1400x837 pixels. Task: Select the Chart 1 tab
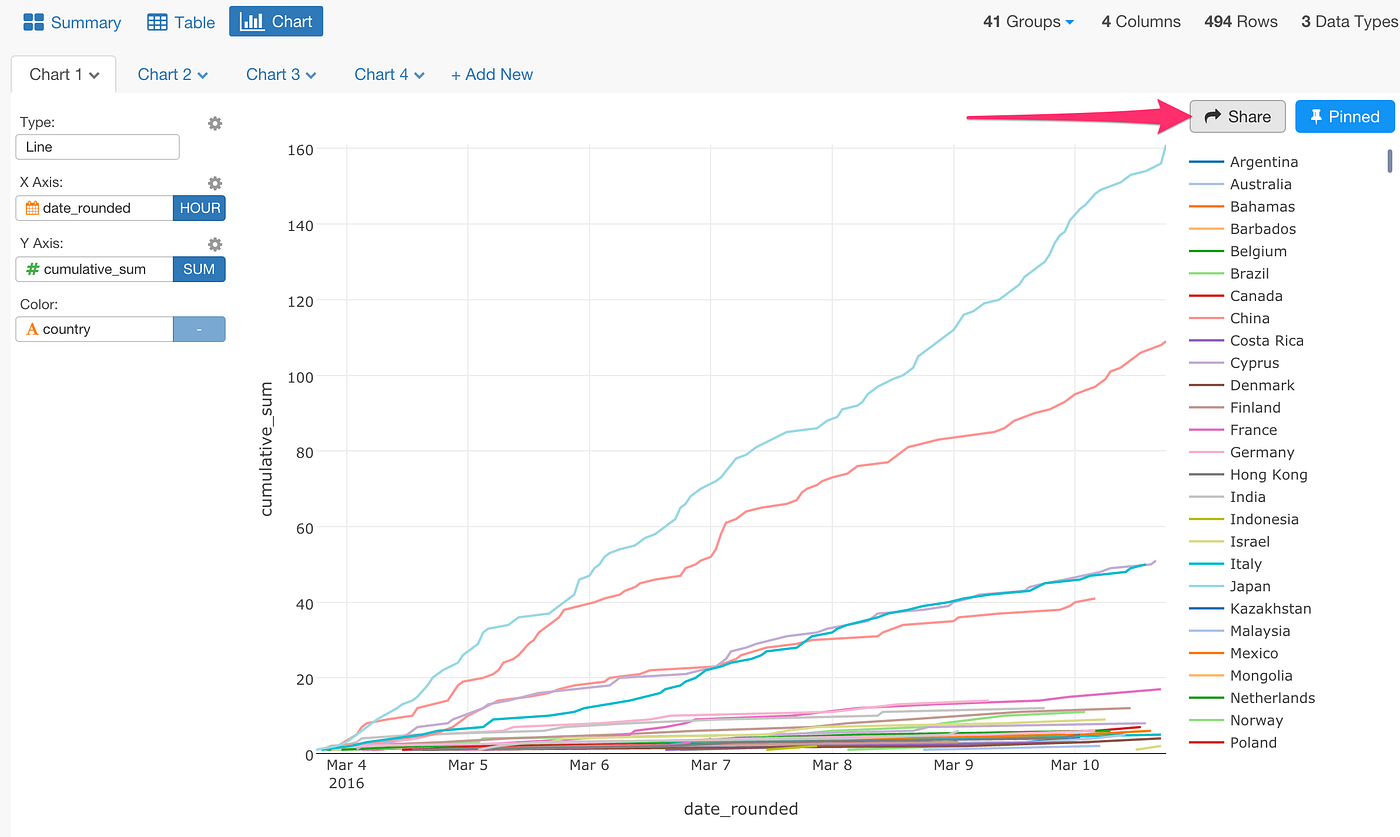pos(55,74)
